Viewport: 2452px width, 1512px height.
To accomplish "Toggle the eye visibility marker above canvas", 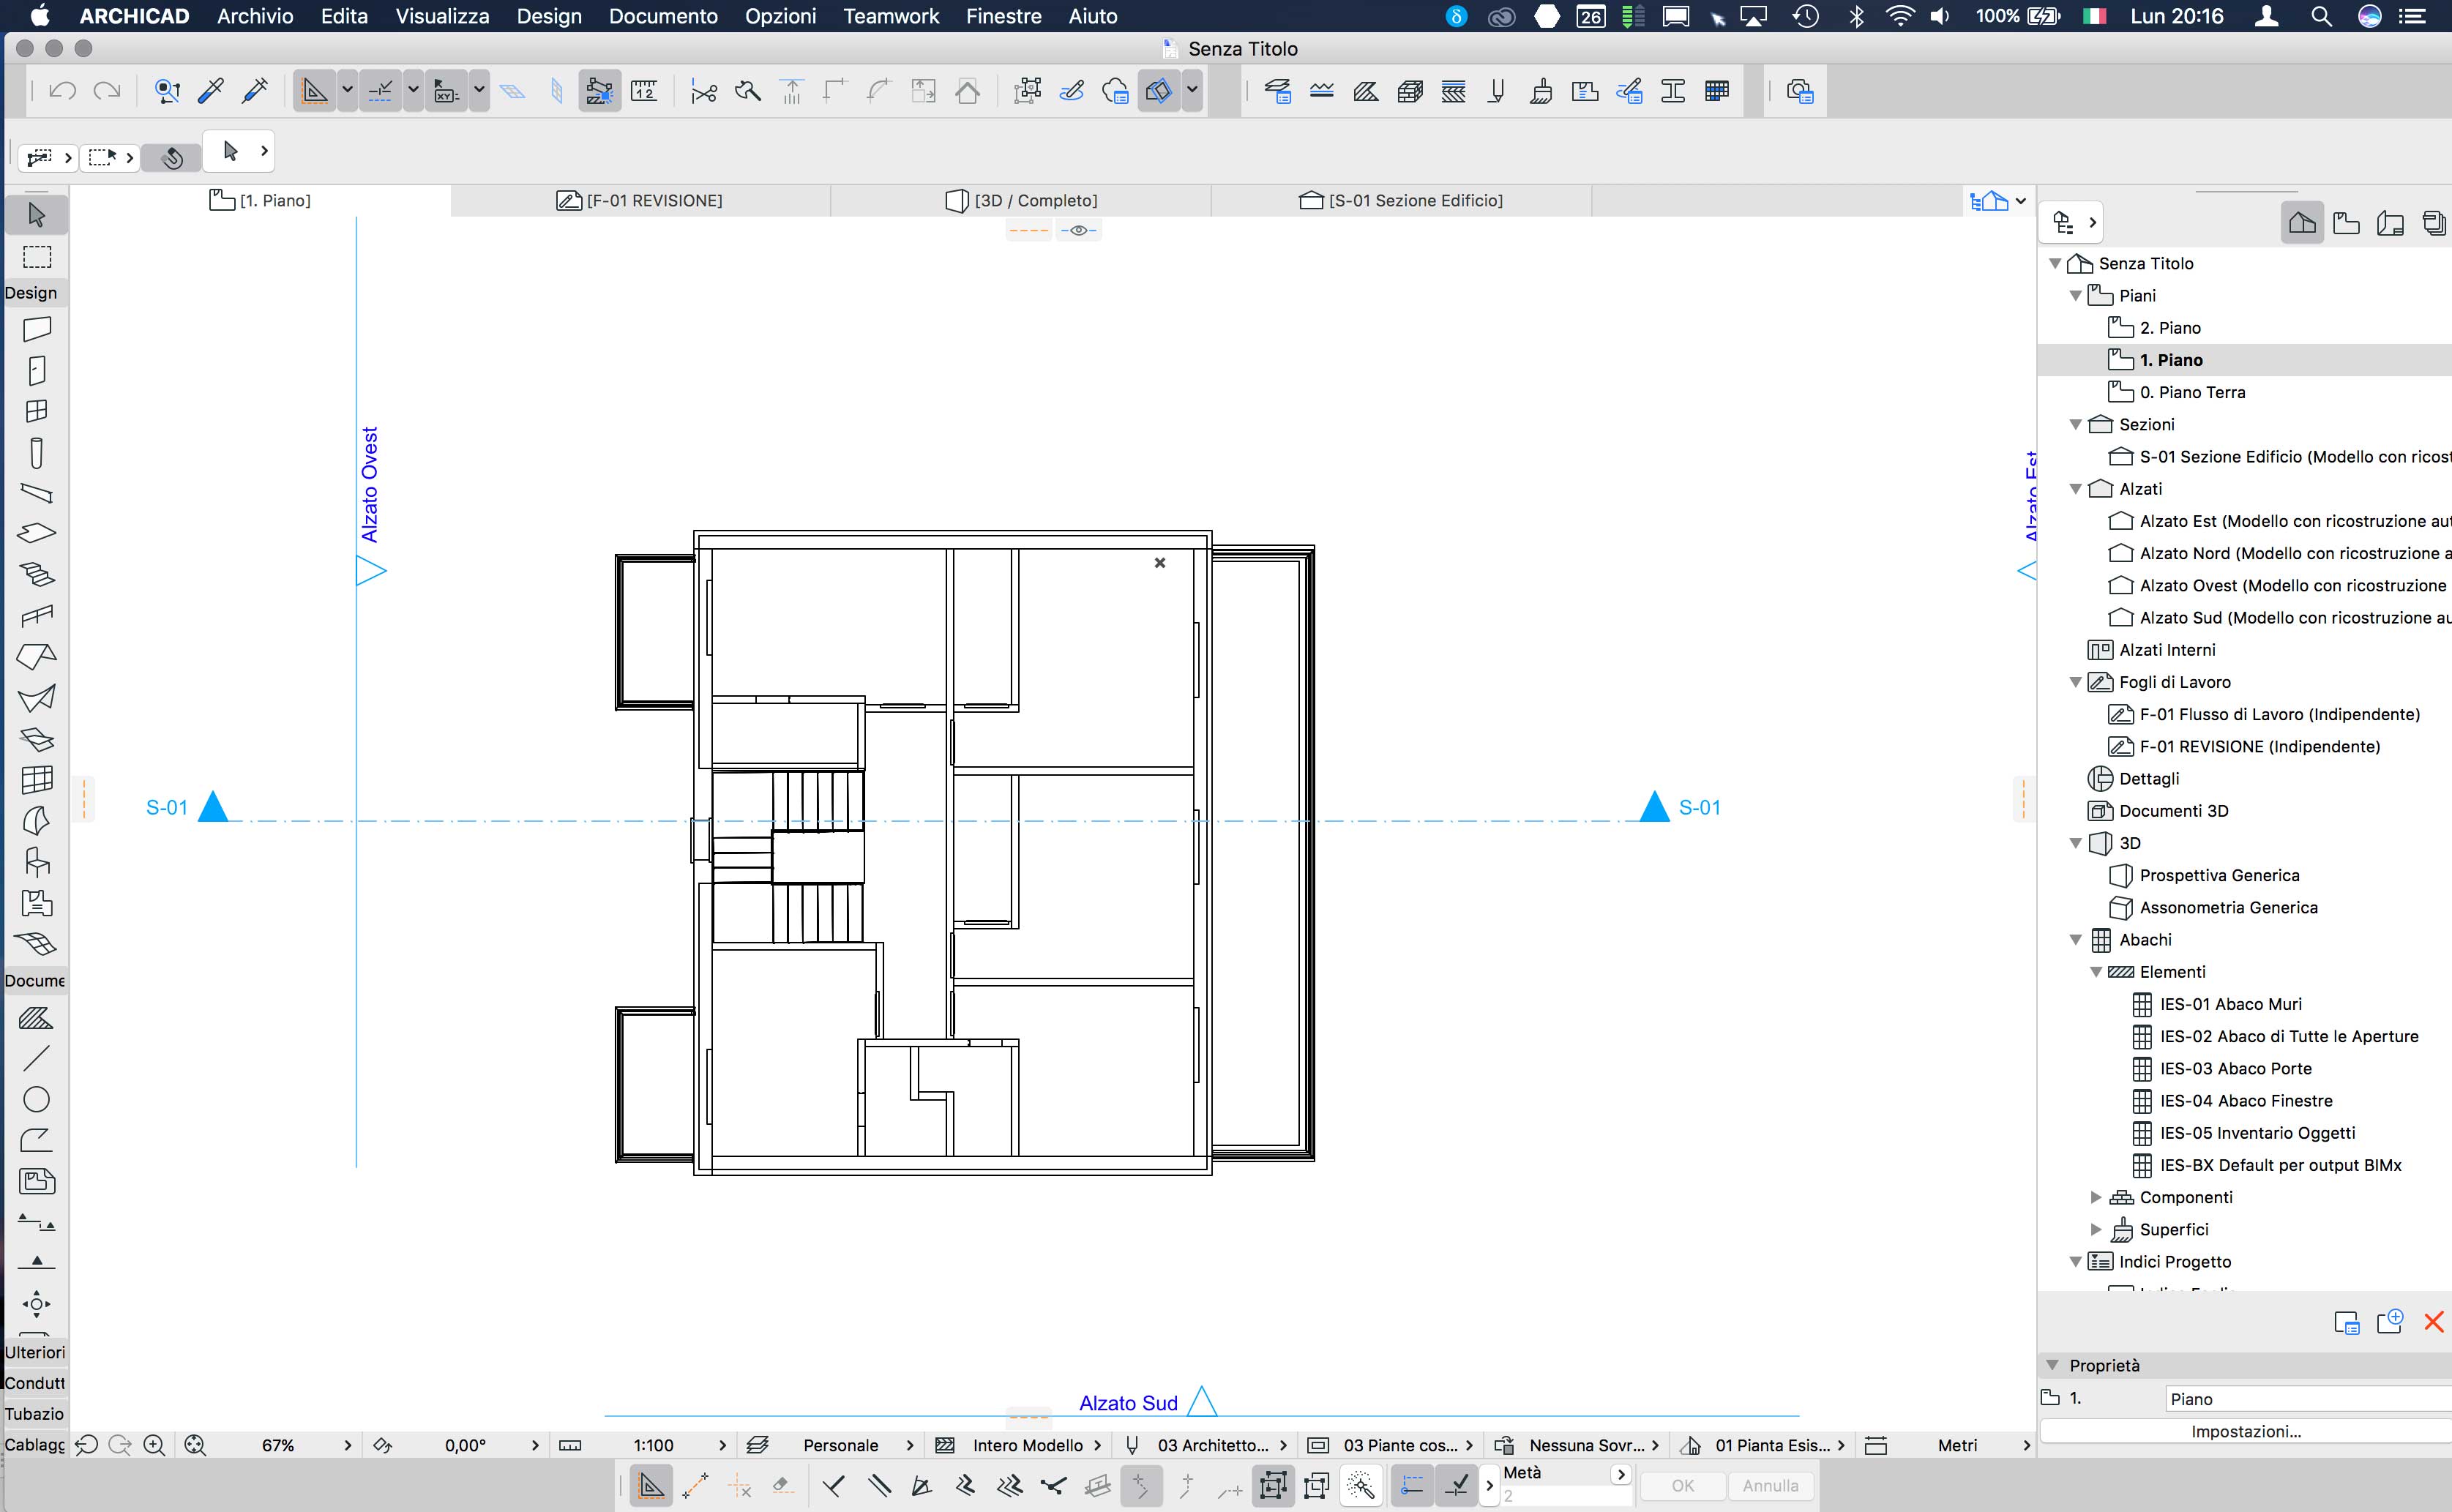I will tap(1078, 230).
